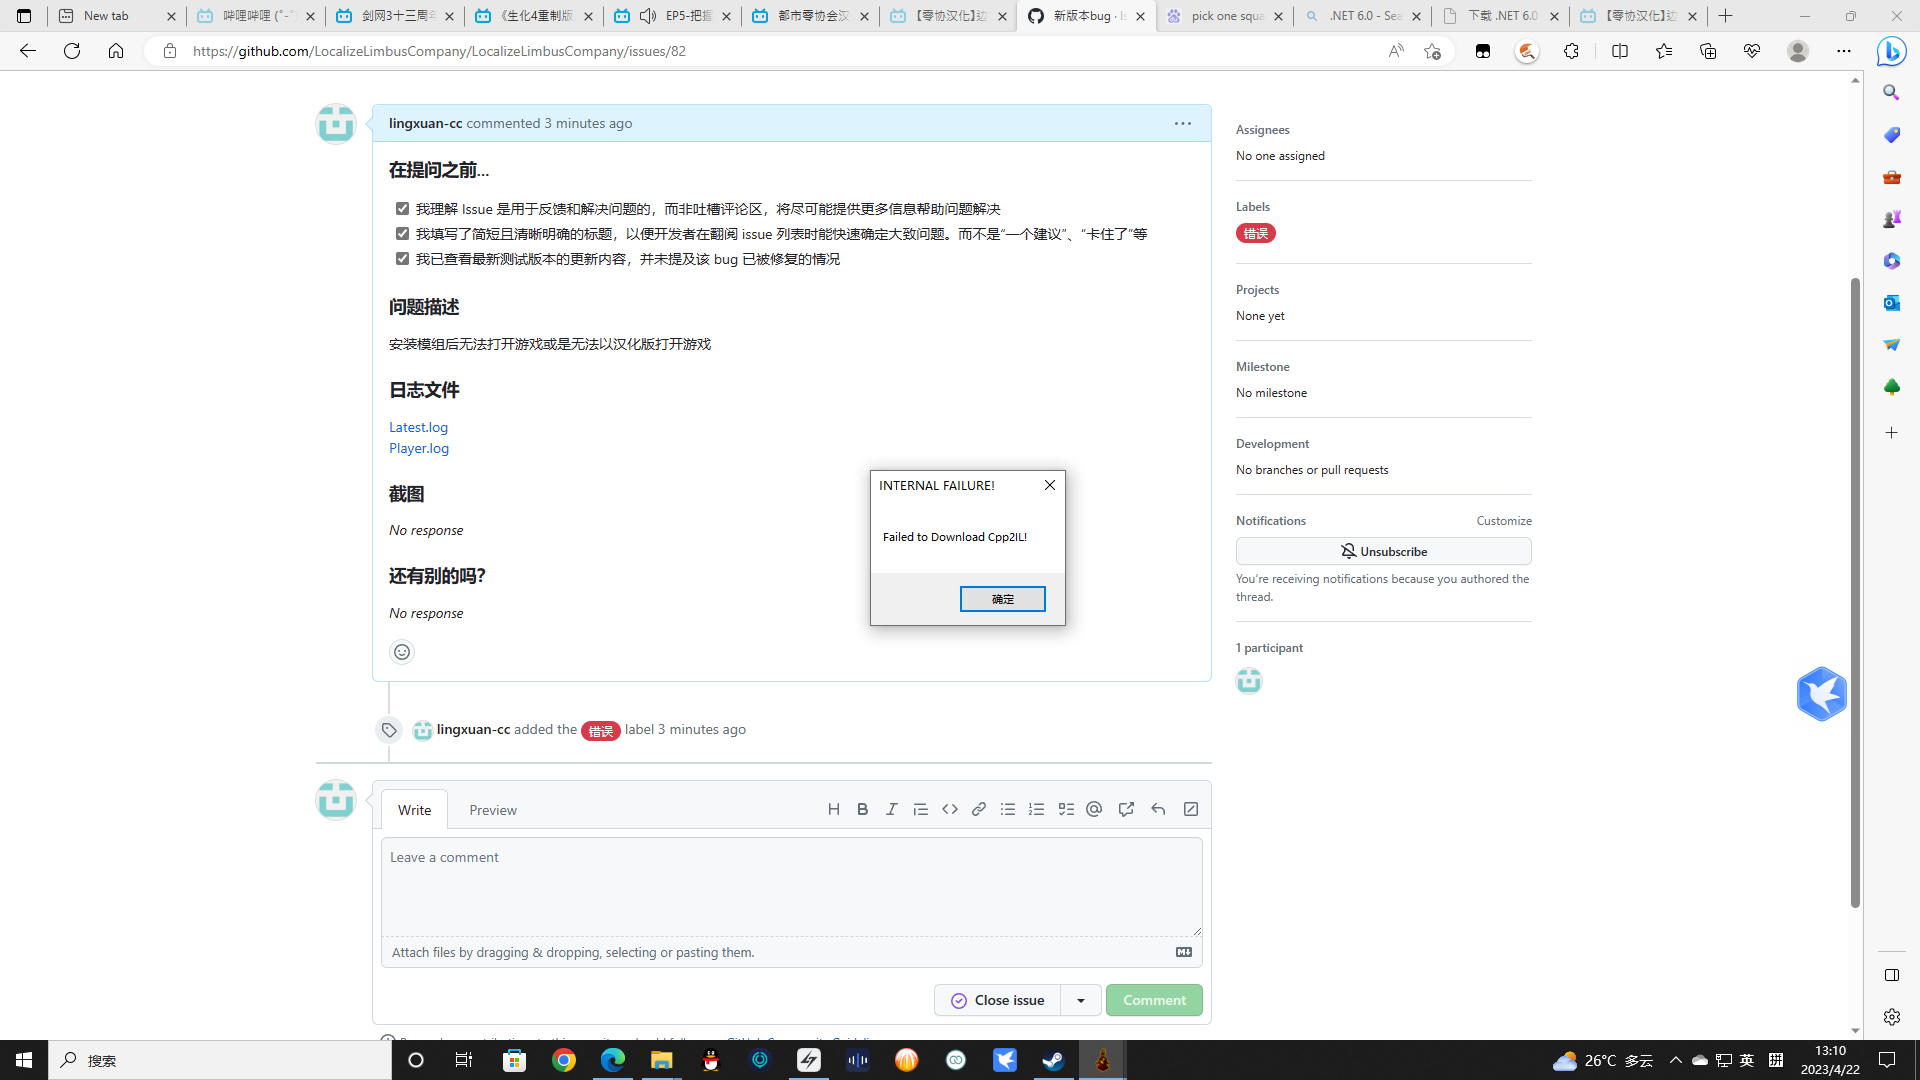Expand the Close issue dropdown arrow
This screenshot has width=1920, height=1080.
[1080, 999]
